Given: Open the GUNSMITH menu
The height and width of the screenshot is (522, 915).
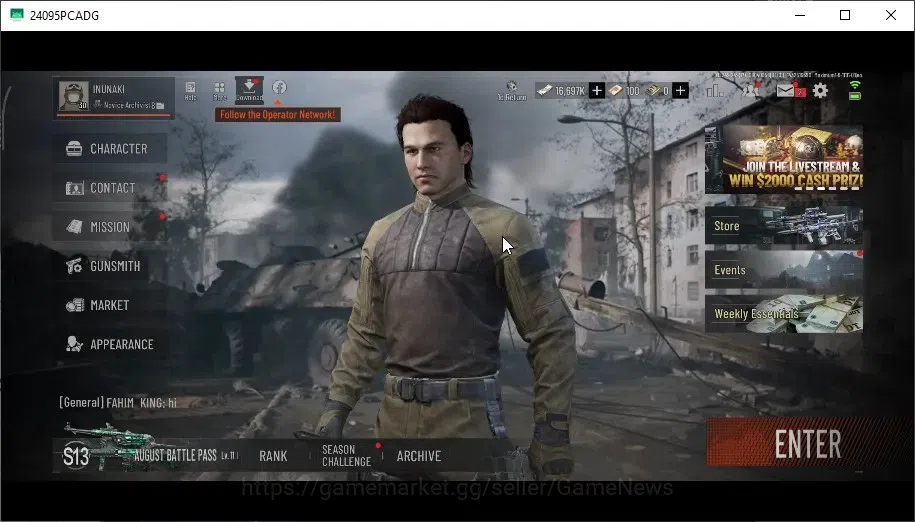Looking at the screenshot, I should coord(110,266).
